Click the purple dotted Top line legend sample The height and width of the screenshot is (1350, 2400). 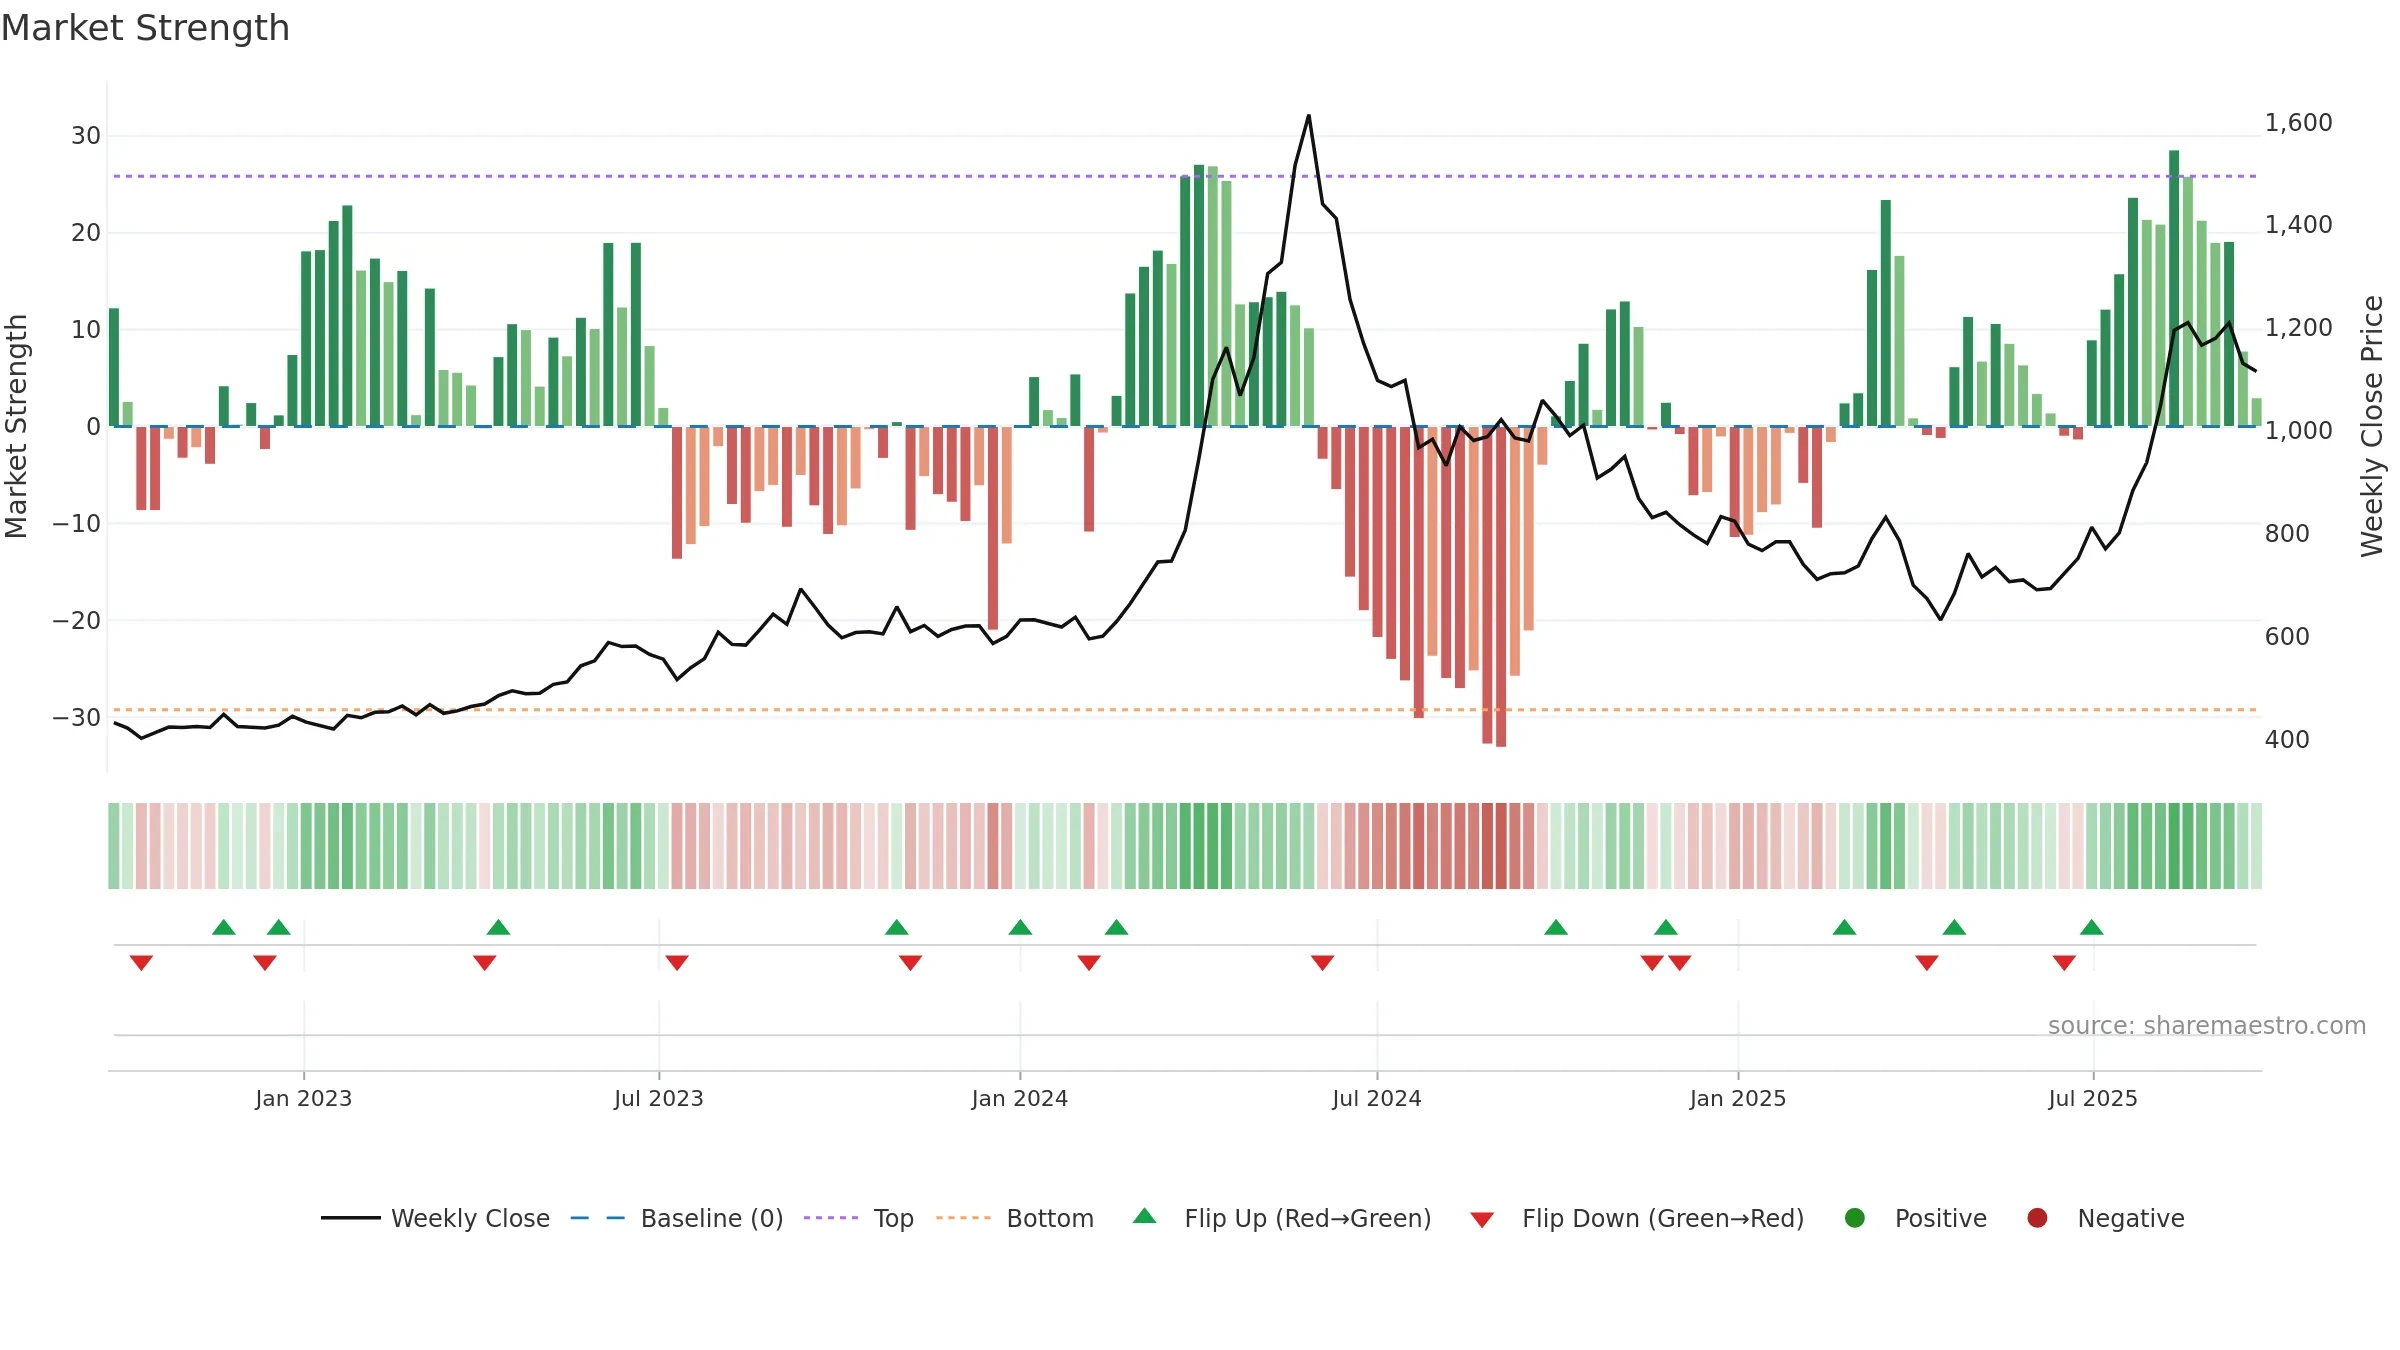pyautogui.click(x=831, y=1218)
